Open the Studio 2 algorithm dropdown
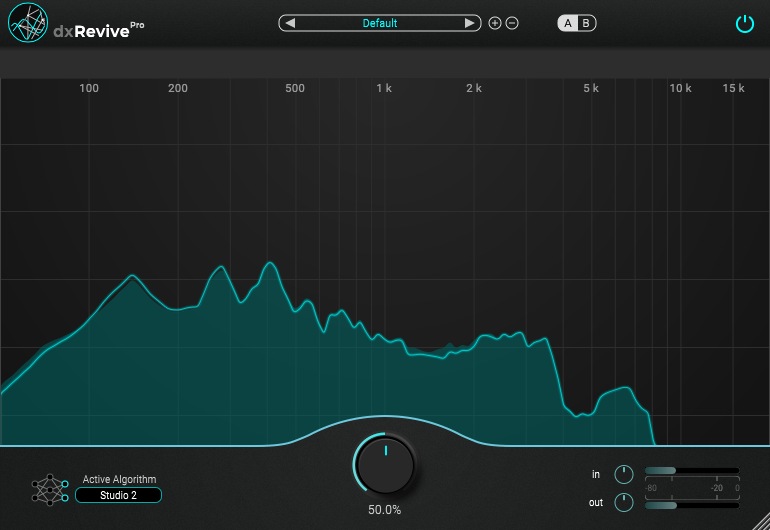 pos(118,495)
